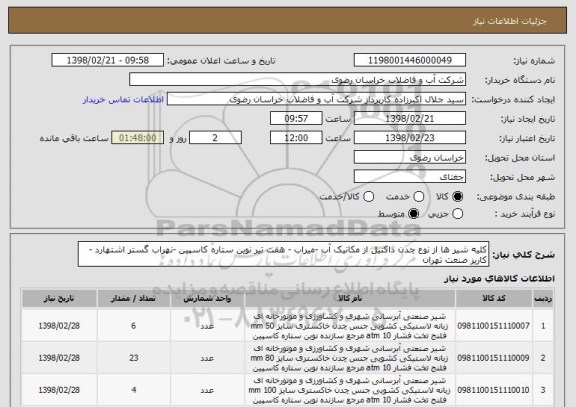576x407 pixels.
Task: Click the unit عدد in row 3
Action: coord(207,390)
